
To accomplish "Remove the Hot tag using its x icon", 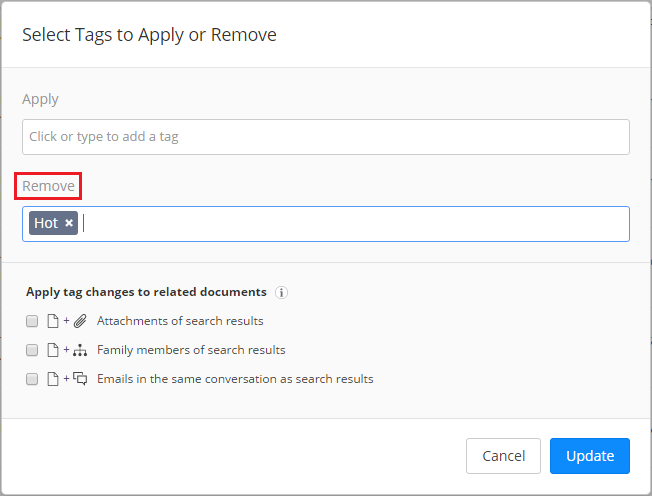I will [x=69, y=223].
